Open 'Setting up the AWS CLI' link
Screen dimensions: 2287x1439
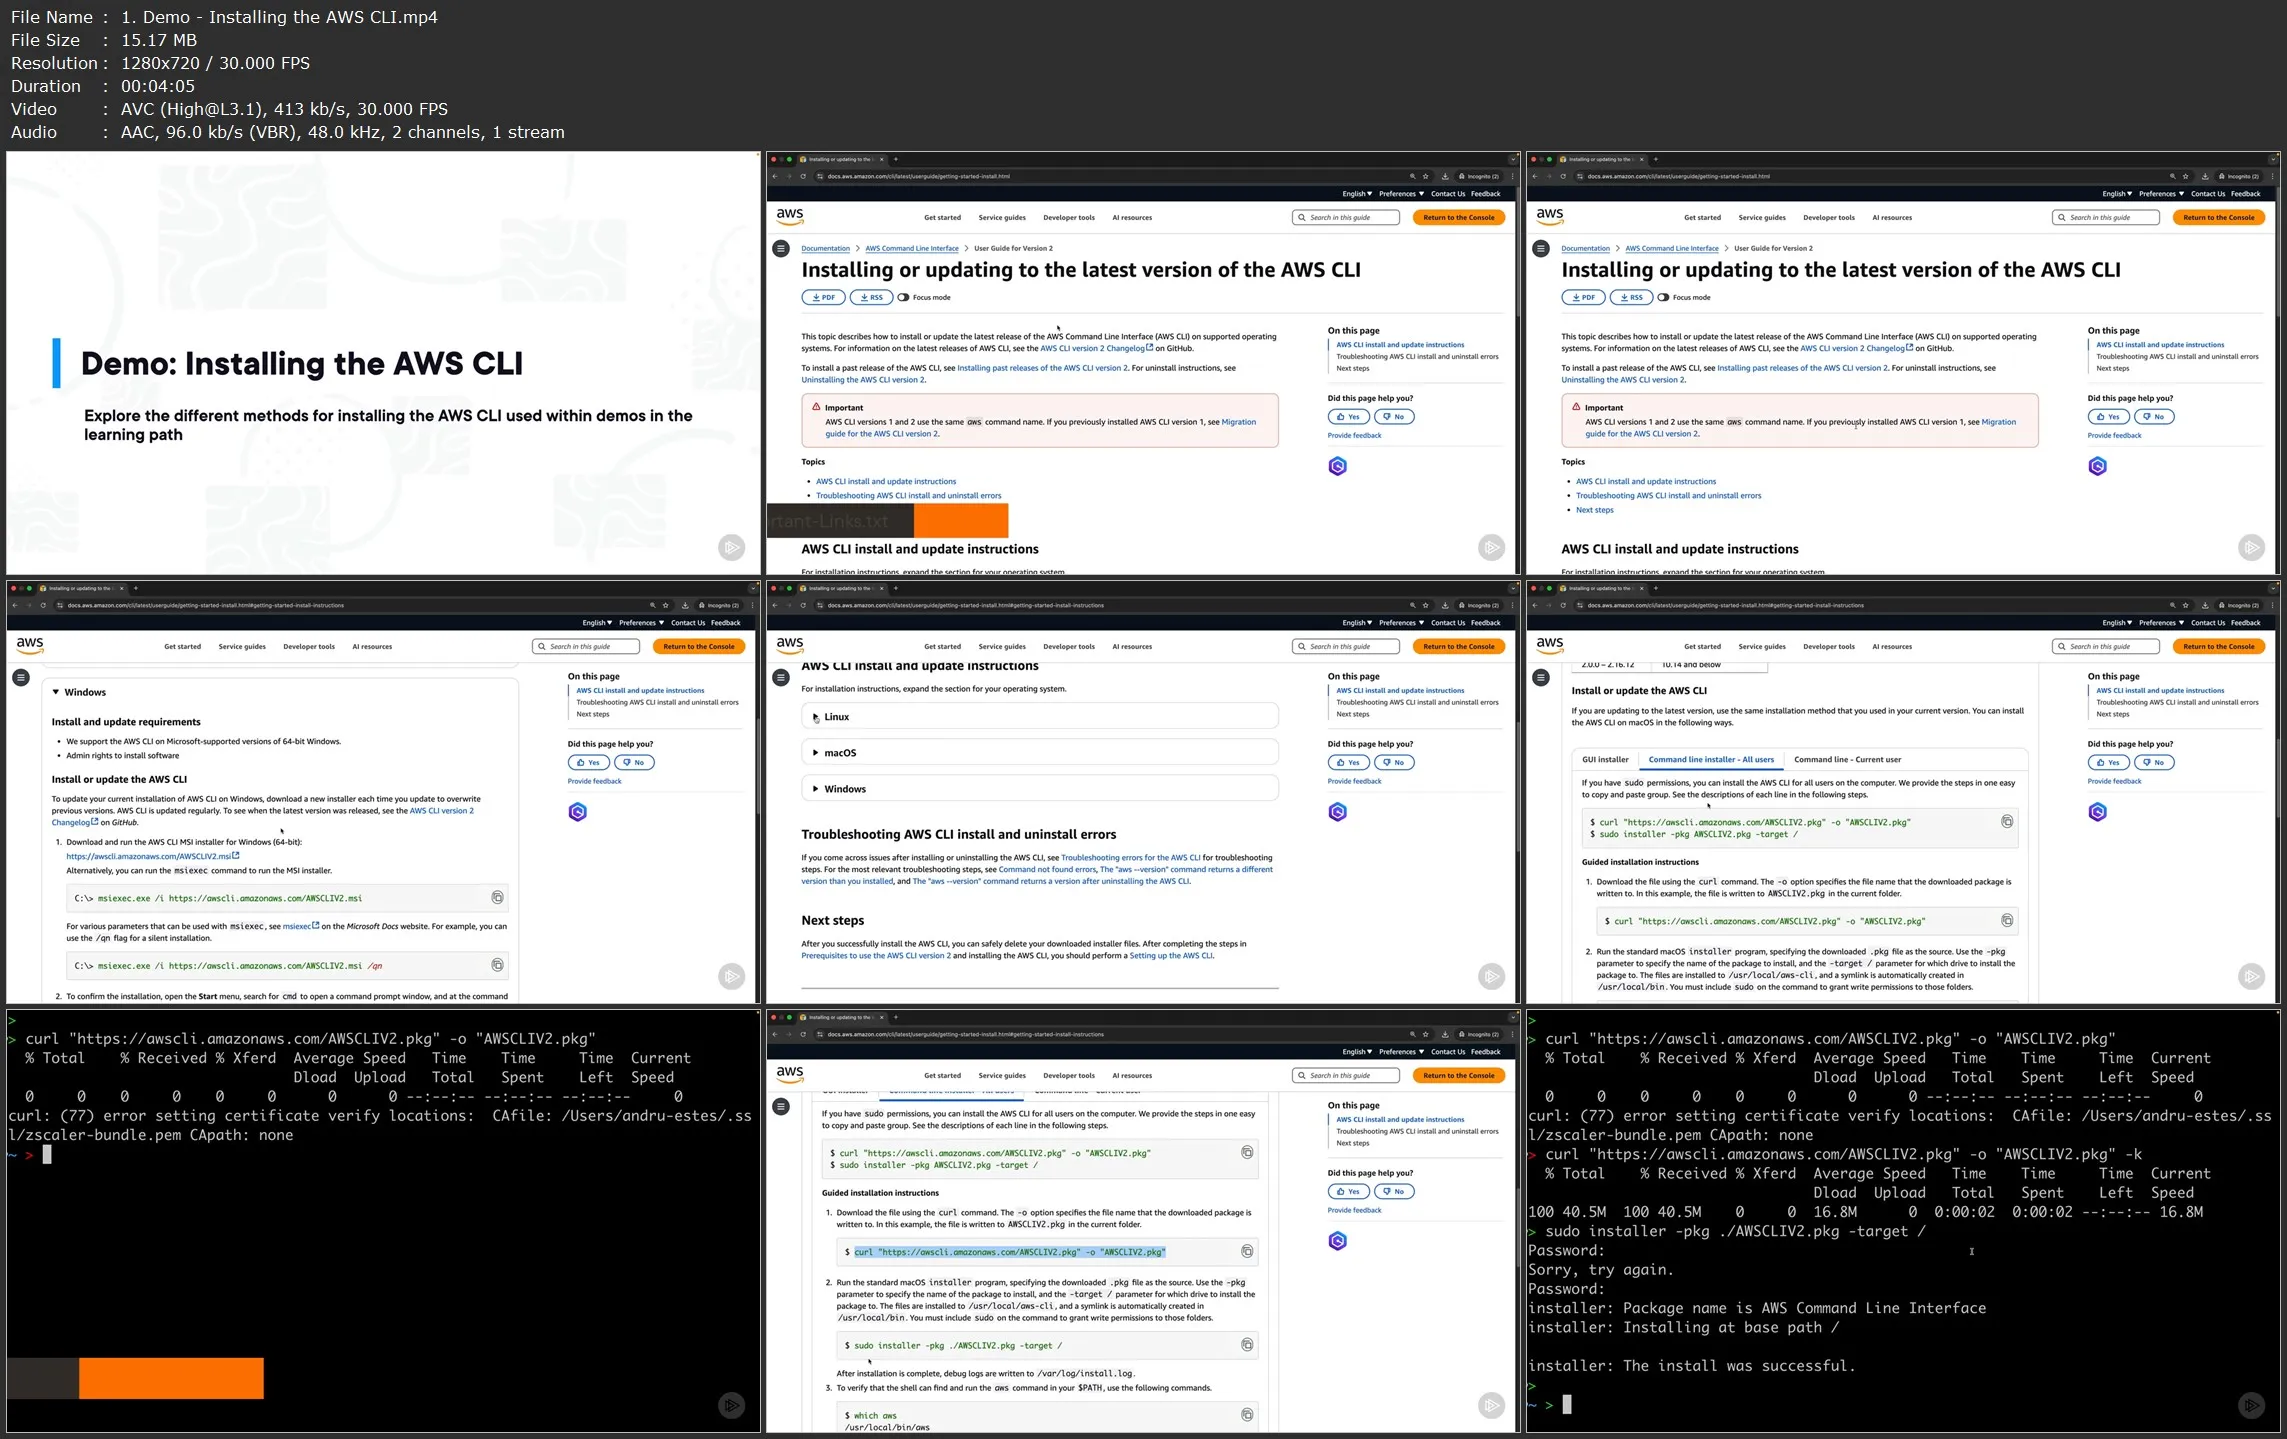coord(1171,955)
